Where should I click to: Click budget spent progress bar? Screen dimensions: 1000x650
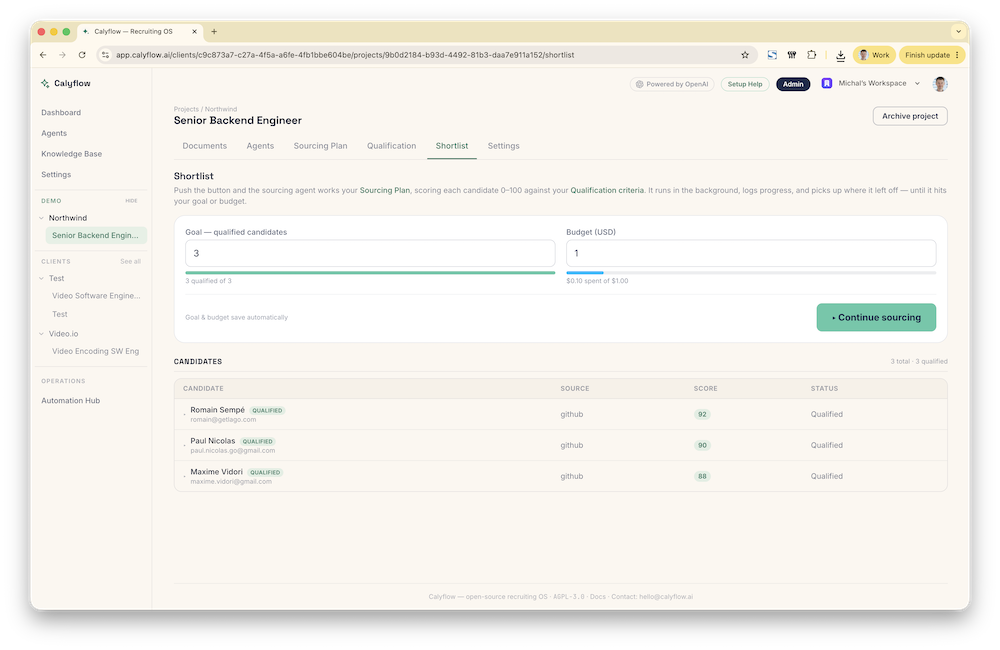[751, 273]
